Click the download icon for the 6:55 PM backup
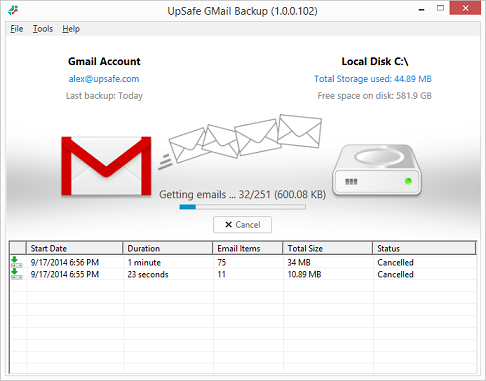This screenshot has width=486, height=381. click(16, 274)
